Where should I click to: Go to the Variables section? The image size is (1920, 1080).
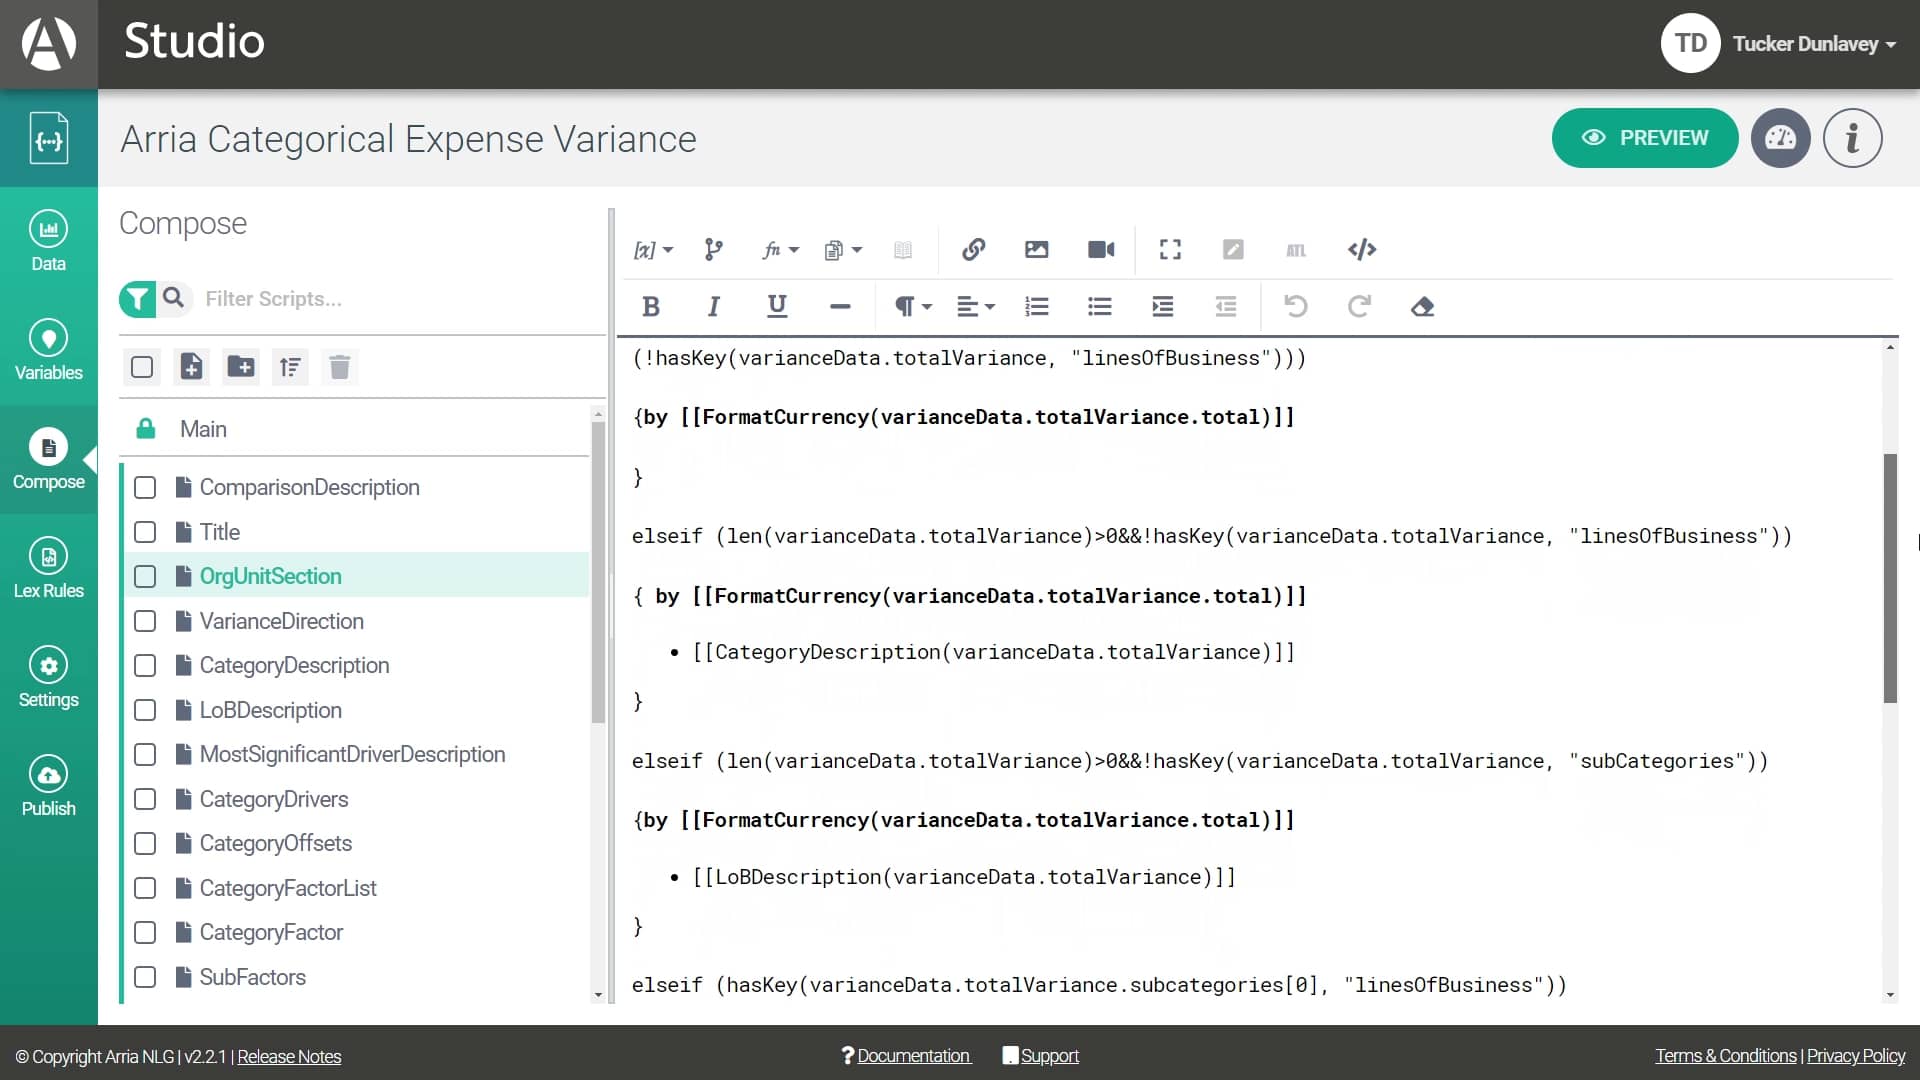48,350
